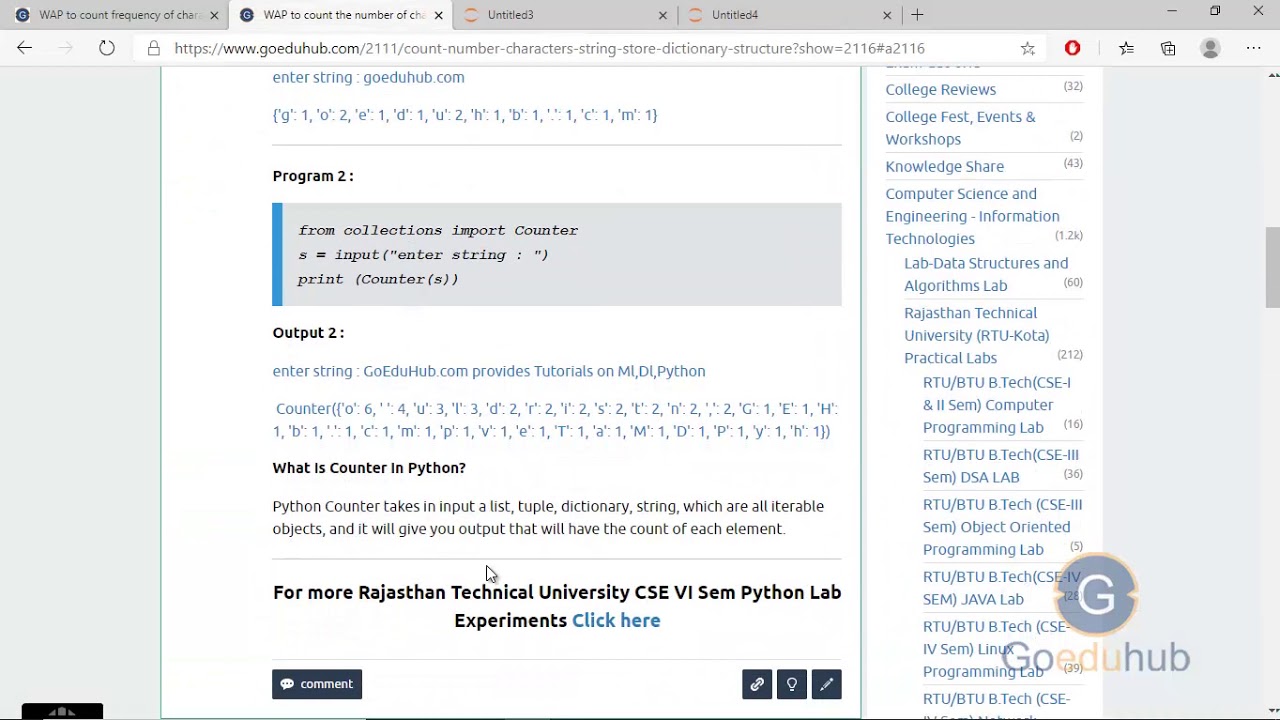Open a new tab with the plus button
This screenshot has height=720, width=1280.
point(917,15)
